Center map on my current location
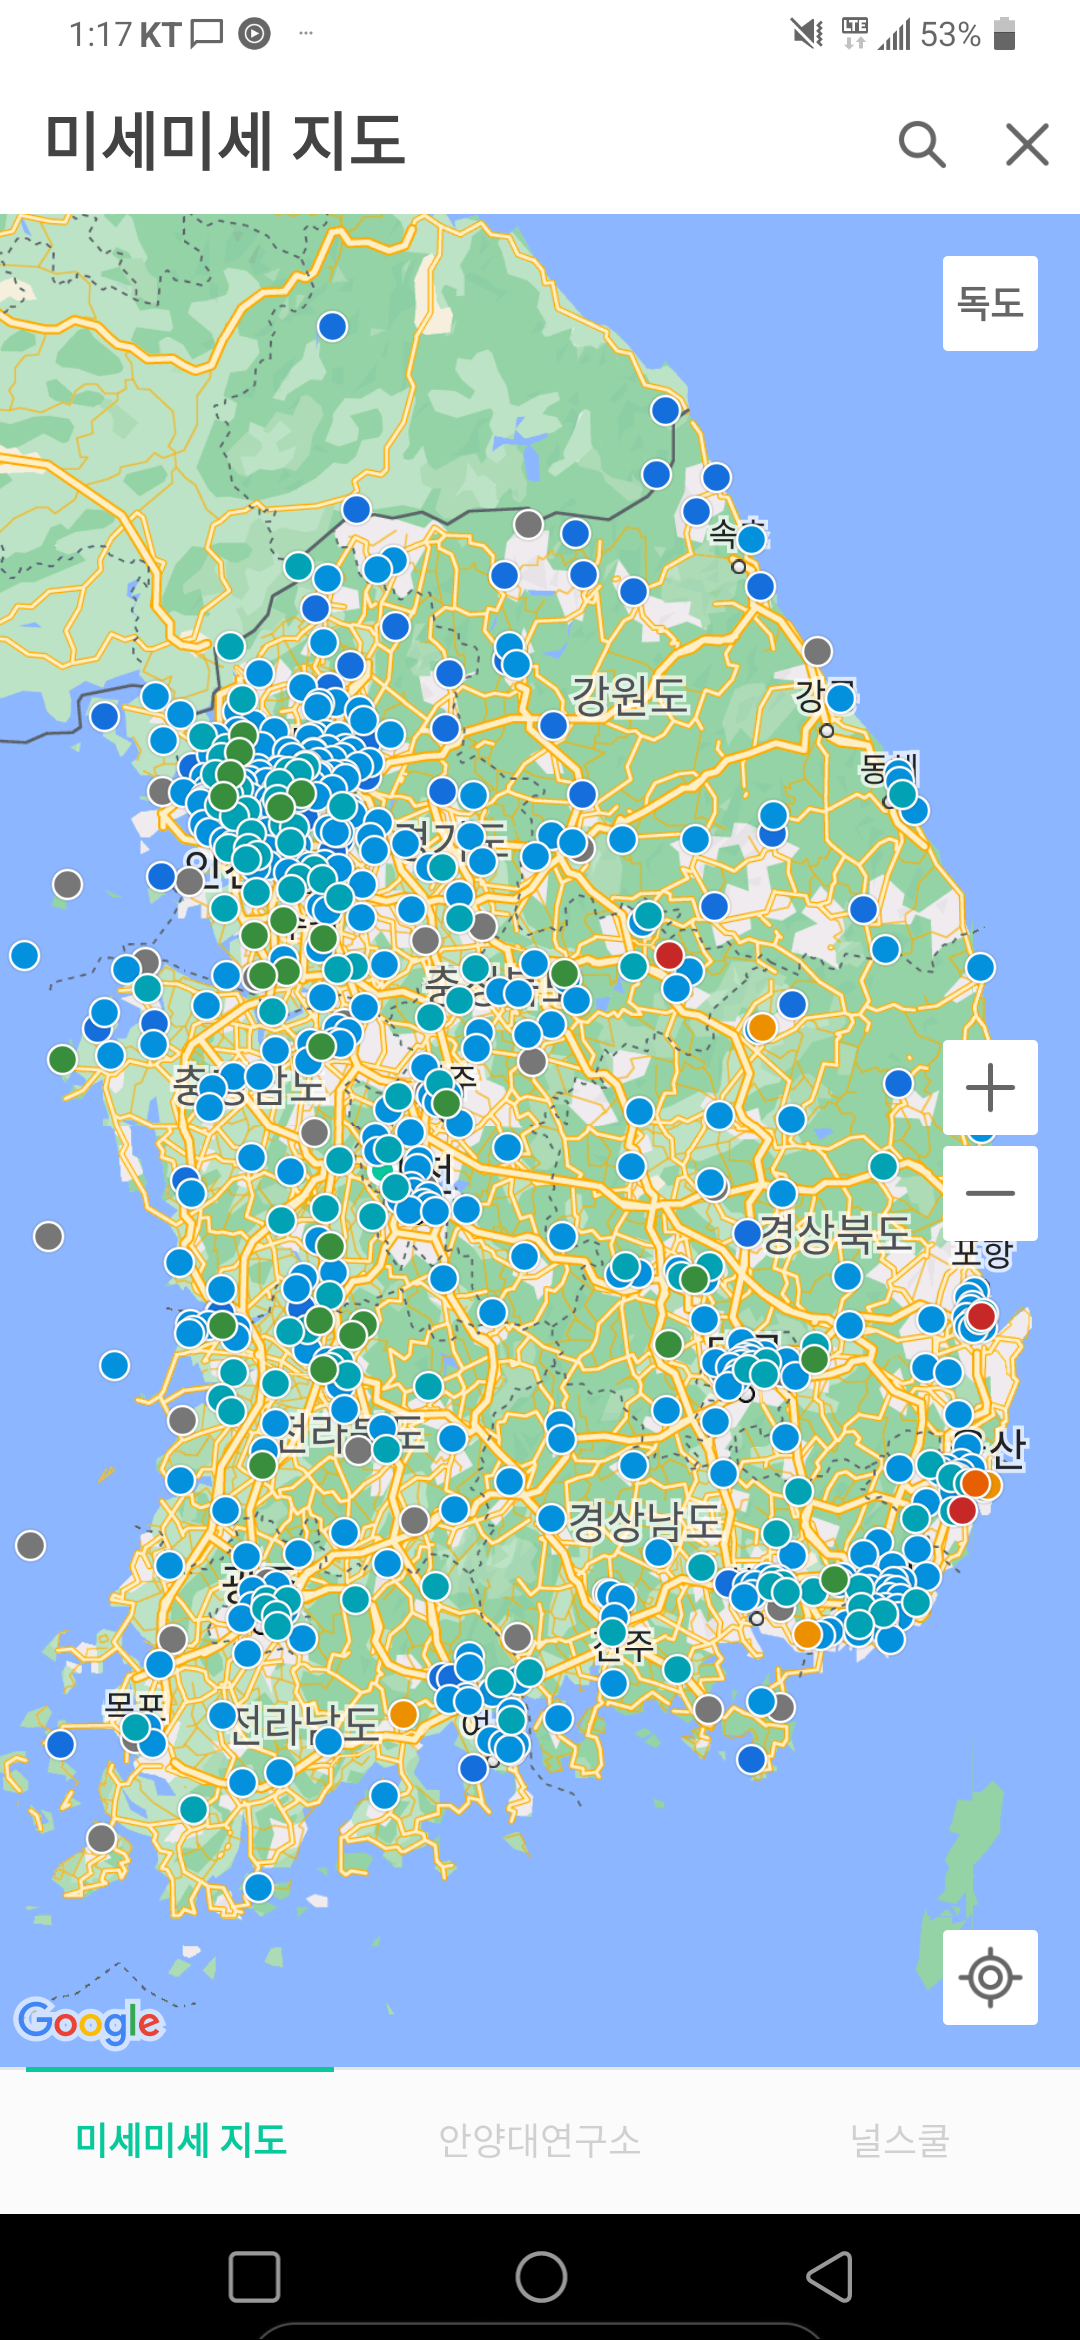 click(x=990, y=1977)
